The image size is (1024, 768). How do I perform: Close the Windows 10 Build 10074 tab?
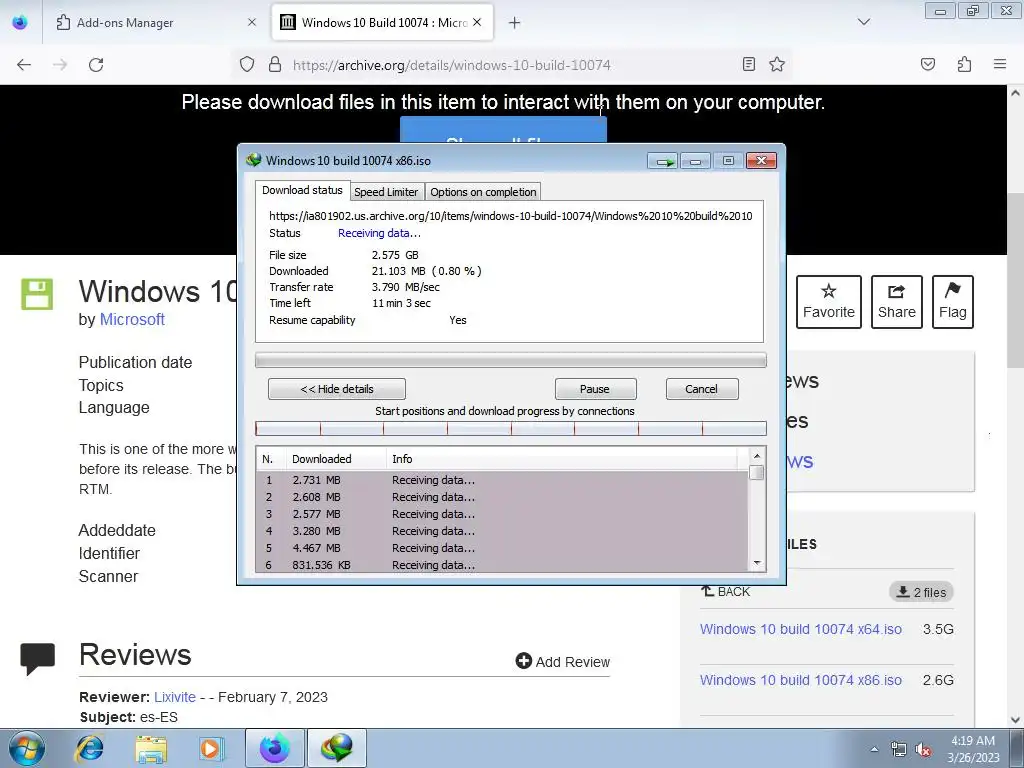tap(477, 22)
